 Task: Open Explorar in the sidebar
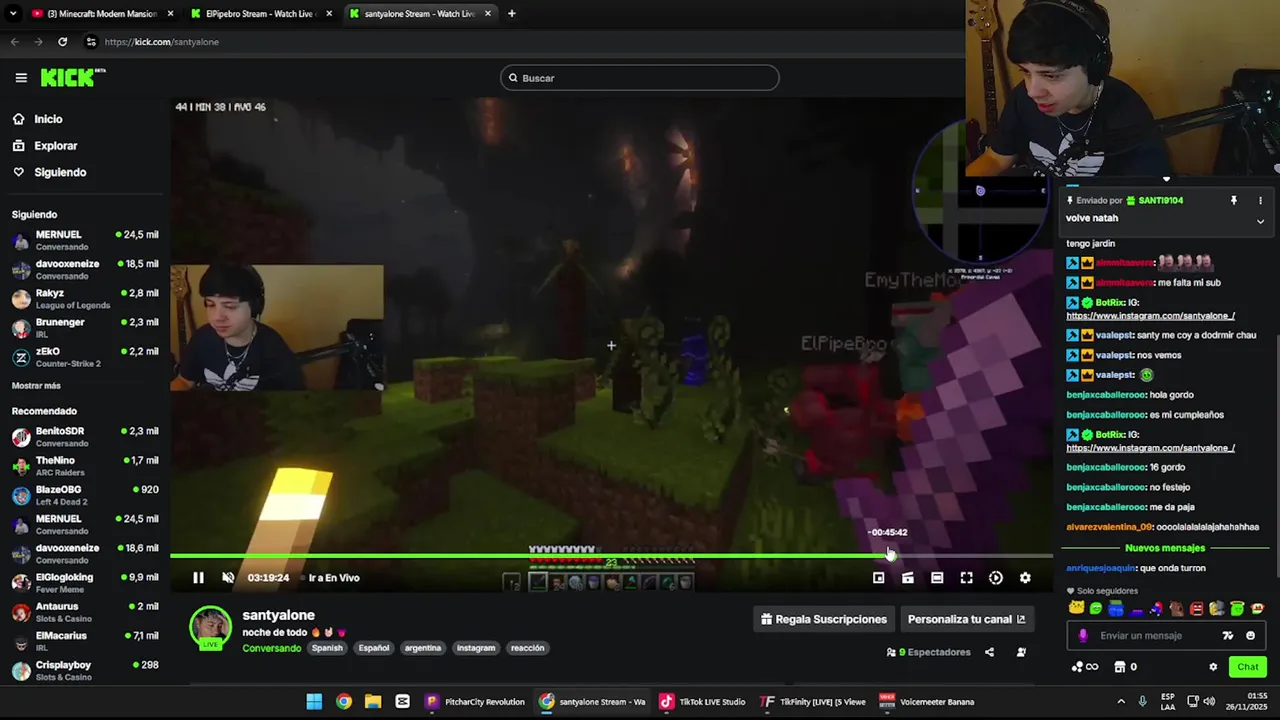(55, 146)
